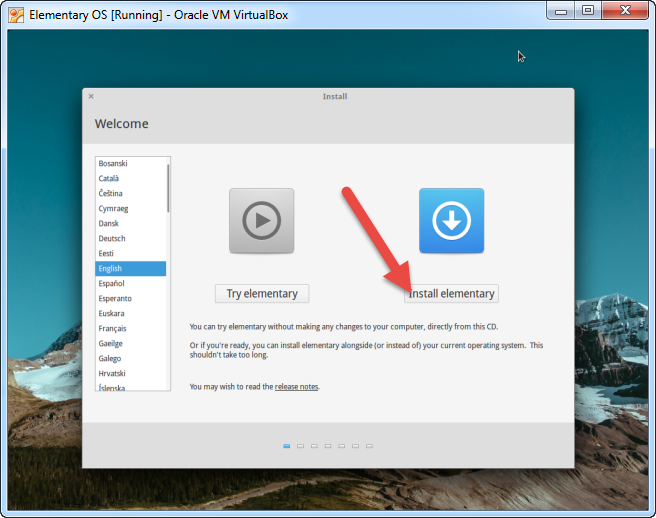Close the VirtualBox window
The image size is (656, 518).
(625, 11)
